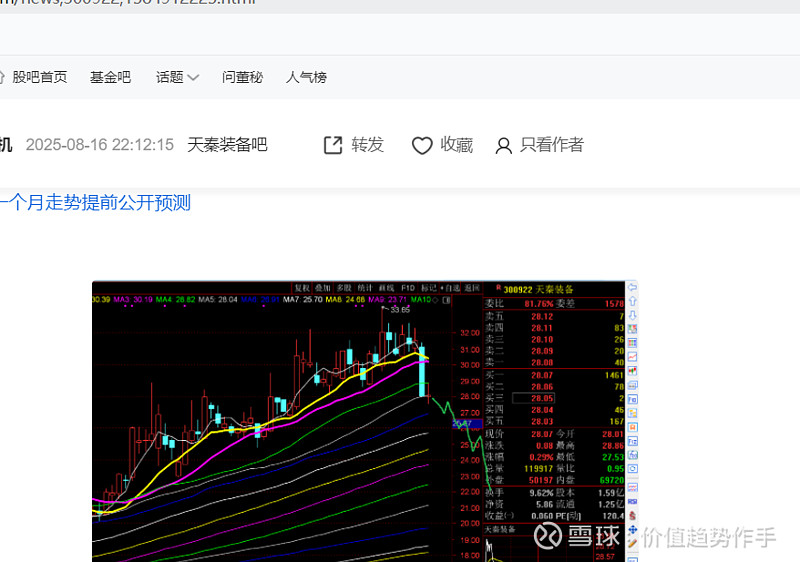
Task: Click the 换手 value 9.62%
Action: pyautogui.click(x=541, y=493)
